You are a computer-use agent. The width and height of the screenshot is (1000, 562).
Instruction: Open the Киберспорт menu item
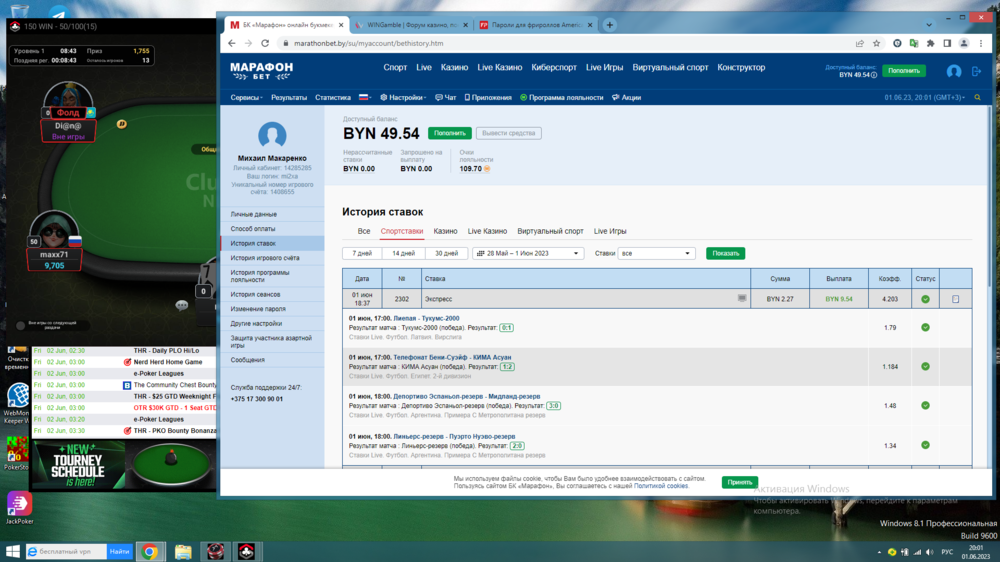coord(553,68)
